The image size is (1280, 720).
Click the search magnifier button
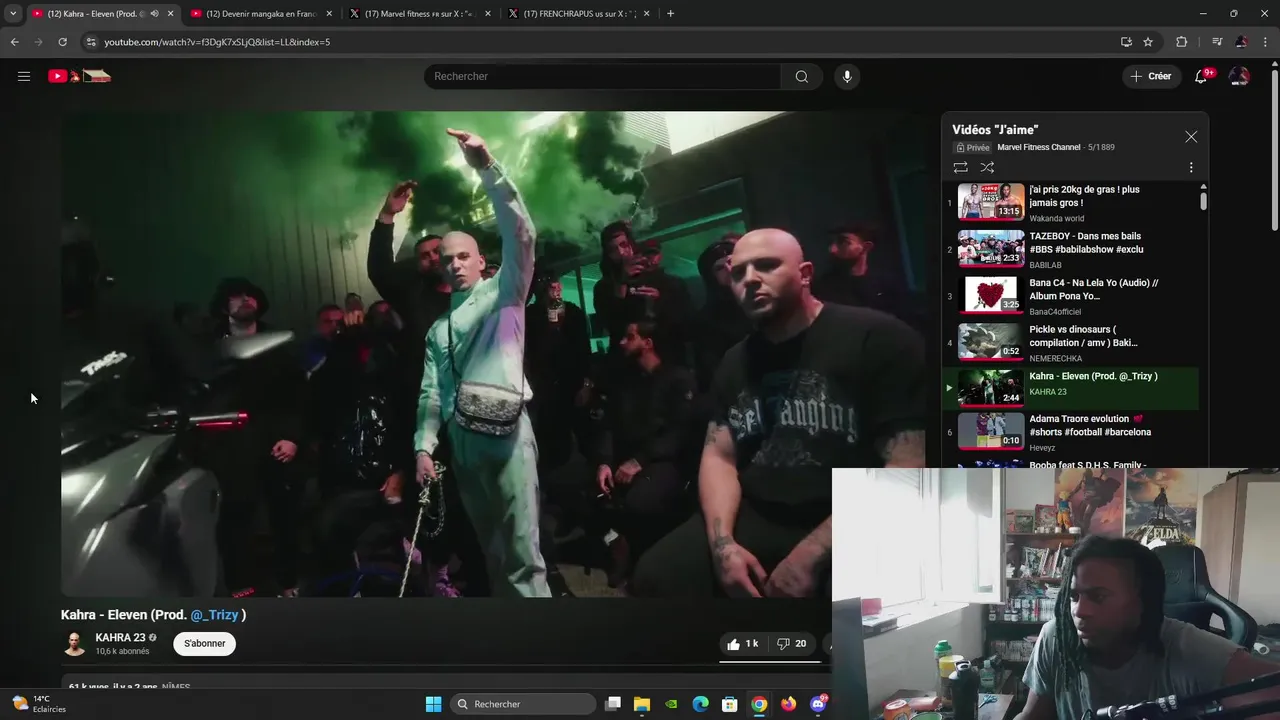pyautogui.click(x=801, y=76)
